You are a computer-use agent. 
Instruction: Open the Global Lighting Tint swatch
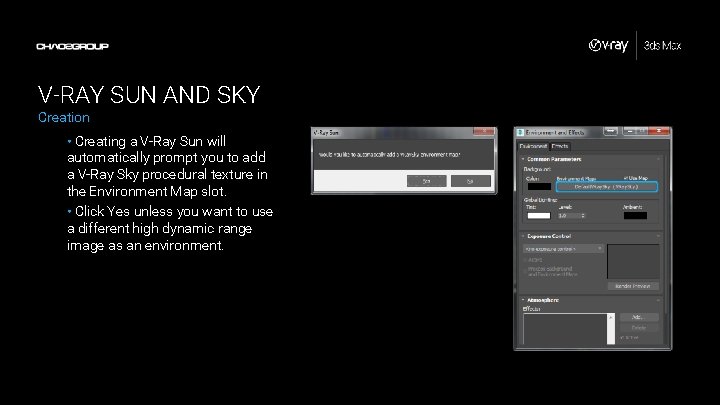539,215
